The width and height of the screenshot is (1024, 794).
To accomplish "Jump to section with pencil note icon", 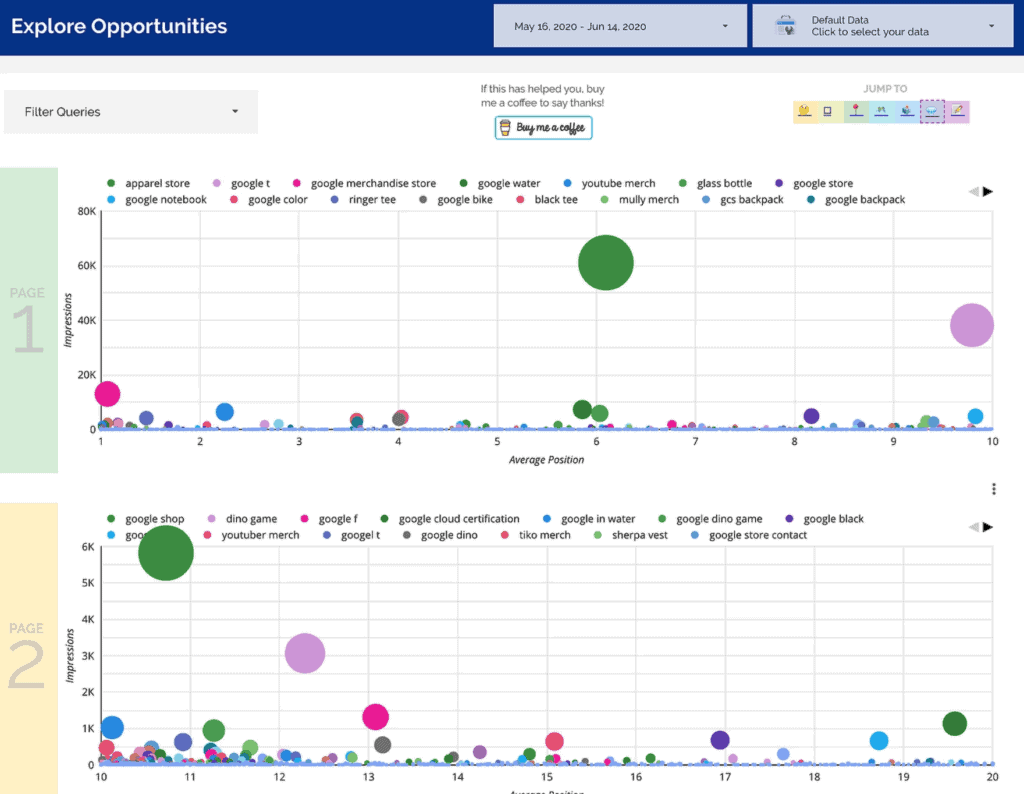I will pyautogui.click(x=957, y=112).
